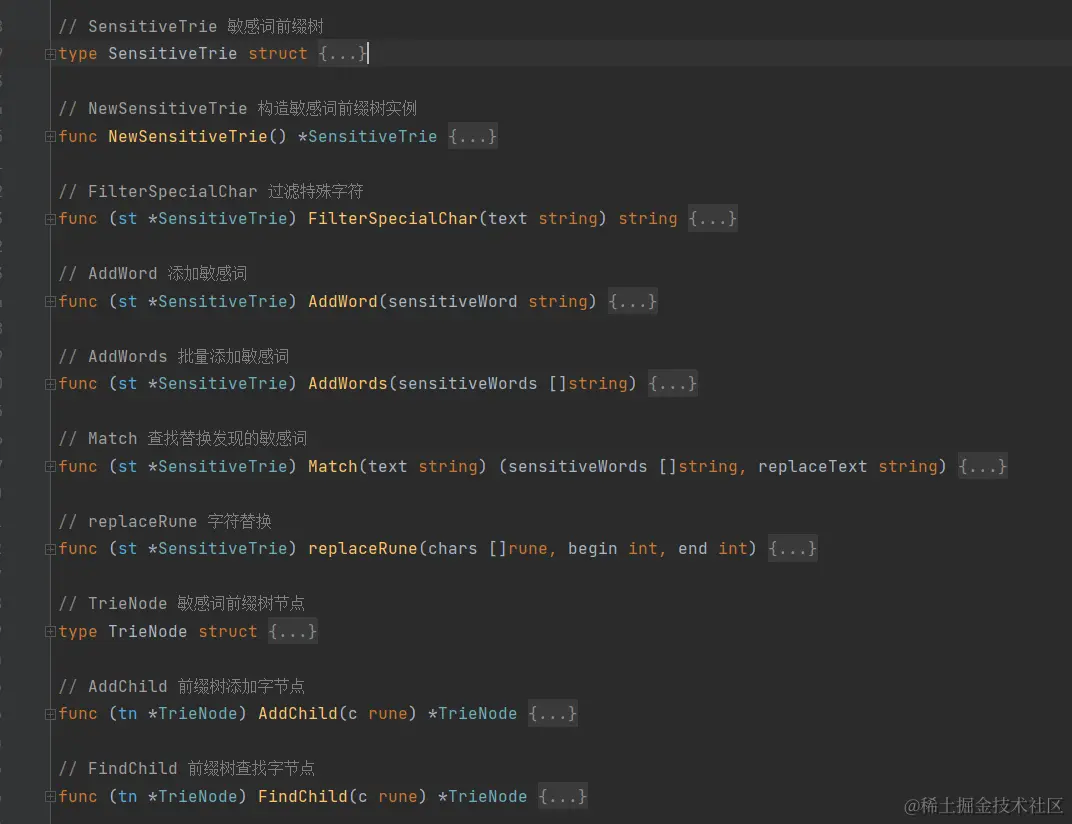The height and width of the screenshot is (824, 1072).
Task: Expand the Match function fold marker in gutter
Action: click(50, 466)
